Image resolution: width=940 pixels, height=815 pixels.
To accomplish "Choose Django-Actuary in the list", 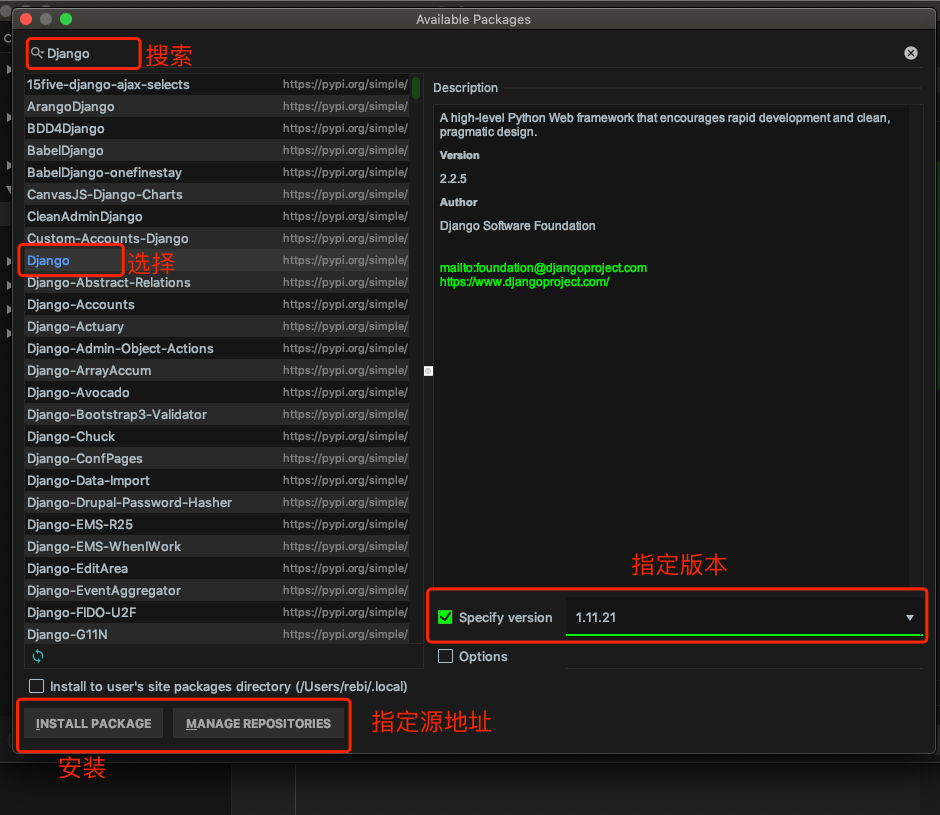I will [x=217, y=326].
